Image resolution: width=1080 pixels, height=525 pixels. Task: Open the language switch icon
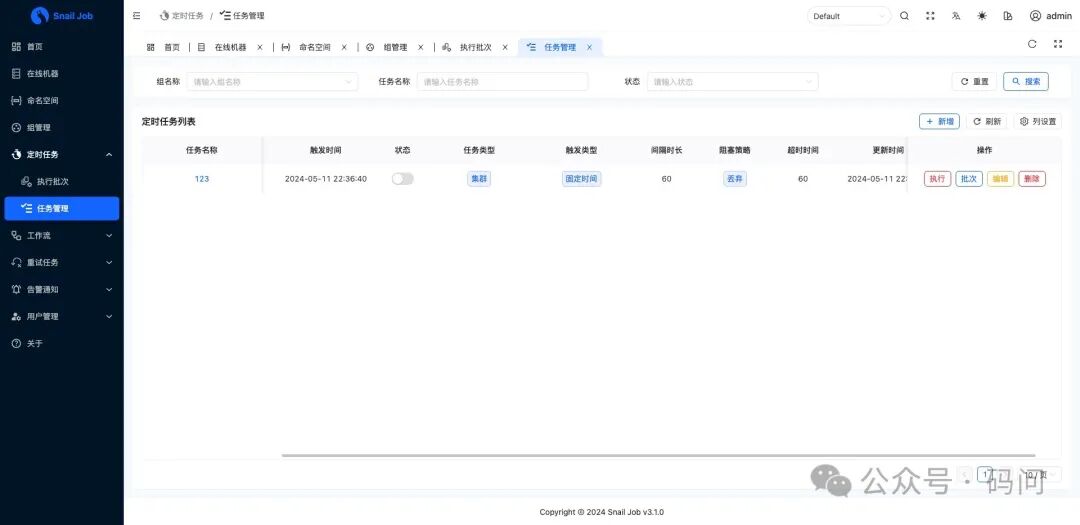tap(956, 16)
